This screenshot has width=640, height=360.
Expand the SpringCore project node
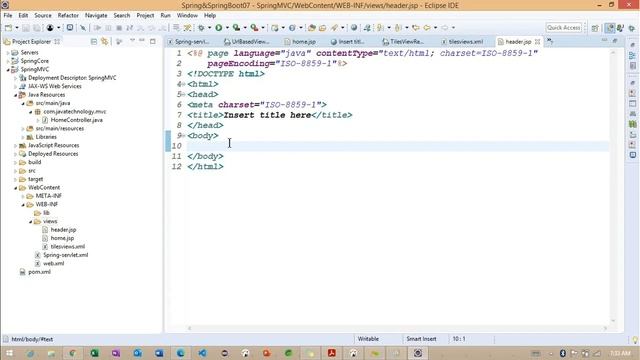[x=8, y=61]
